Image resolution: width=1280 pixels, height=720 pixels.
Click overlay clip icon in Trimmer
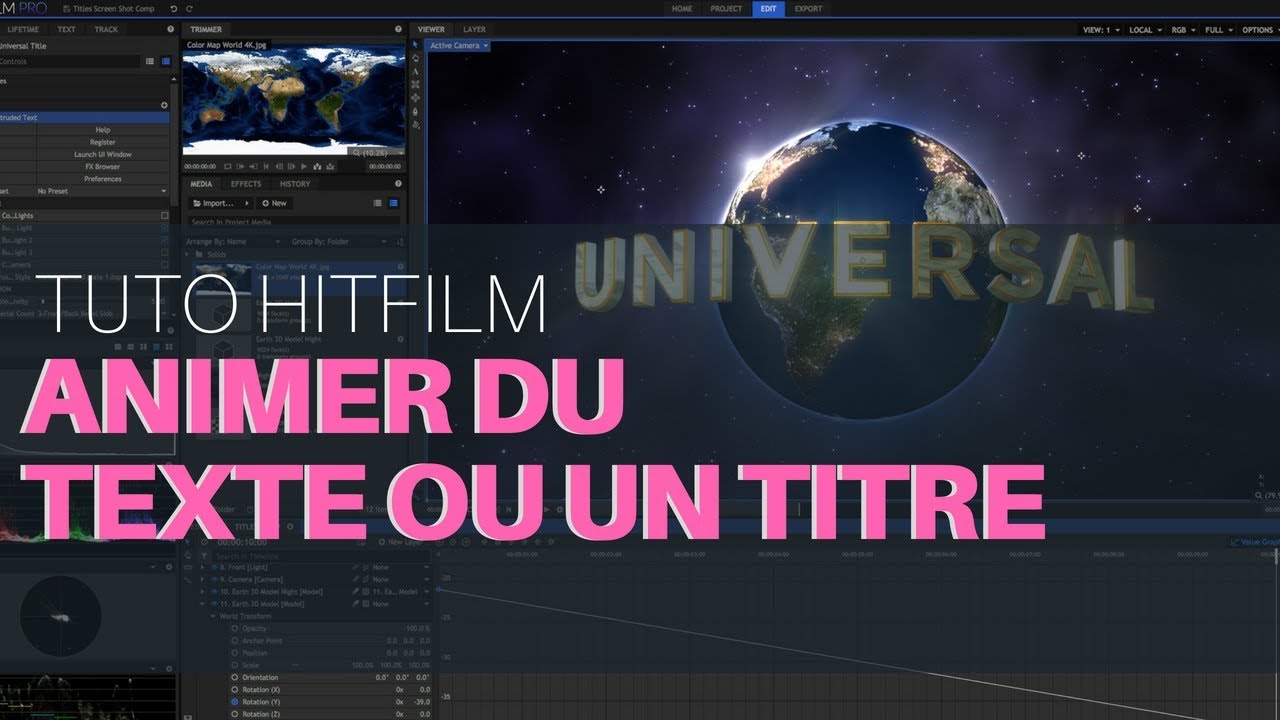[330, 166]
